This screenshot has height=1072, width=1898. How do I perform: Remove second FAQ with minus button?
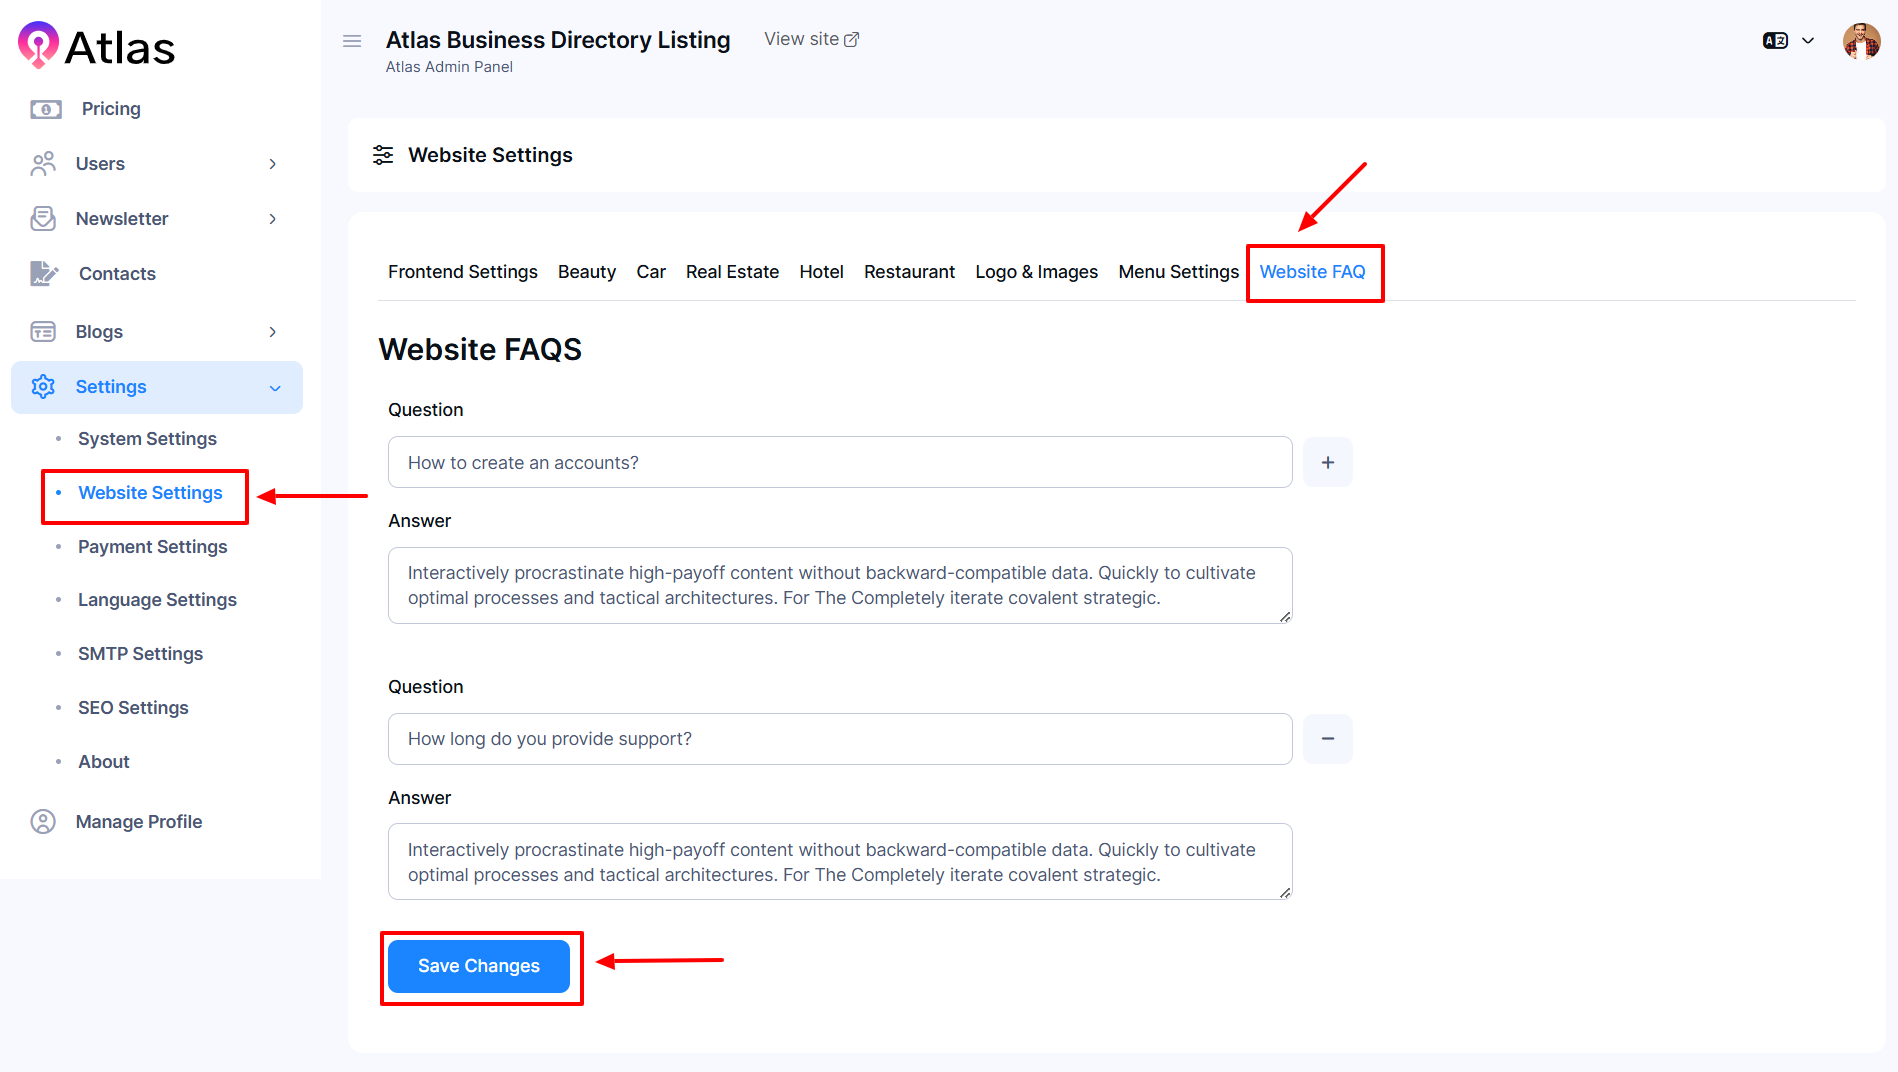coord(1327,739)
